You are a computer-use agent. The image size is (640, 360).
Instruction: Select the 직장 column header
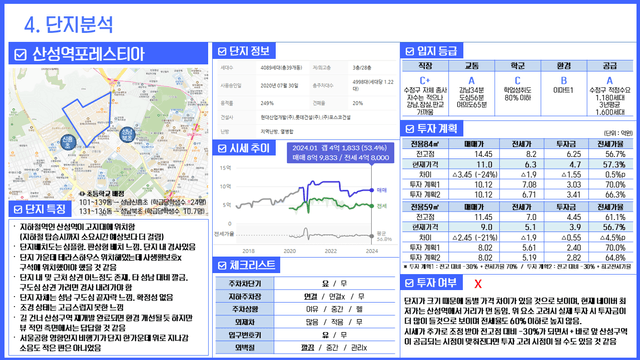(425, 66)
